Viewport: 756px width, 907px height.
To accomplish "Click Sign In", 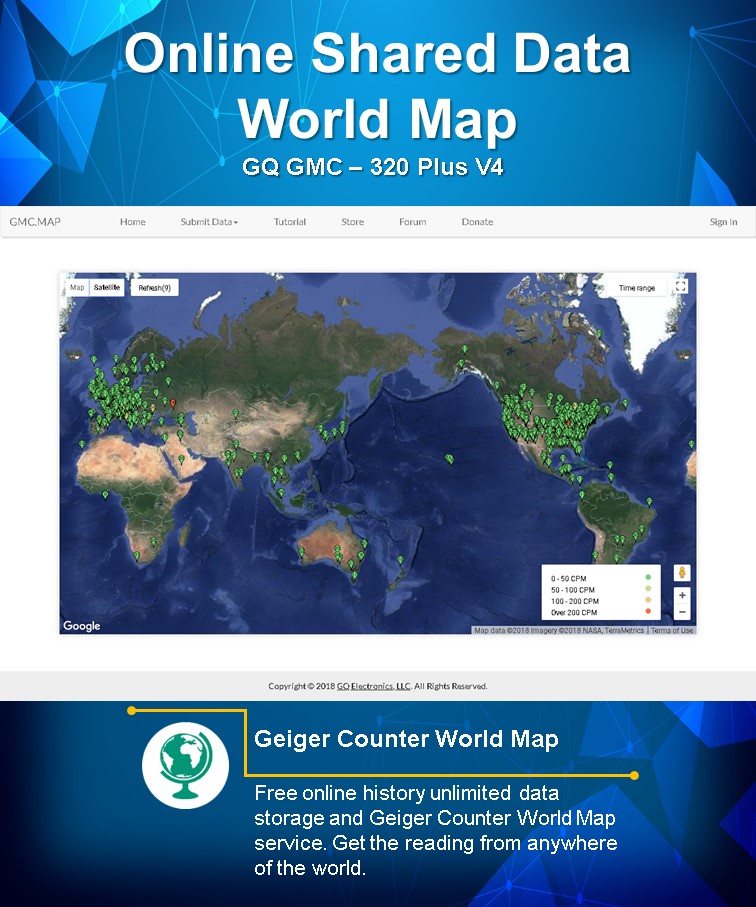I will click(724, 222).
